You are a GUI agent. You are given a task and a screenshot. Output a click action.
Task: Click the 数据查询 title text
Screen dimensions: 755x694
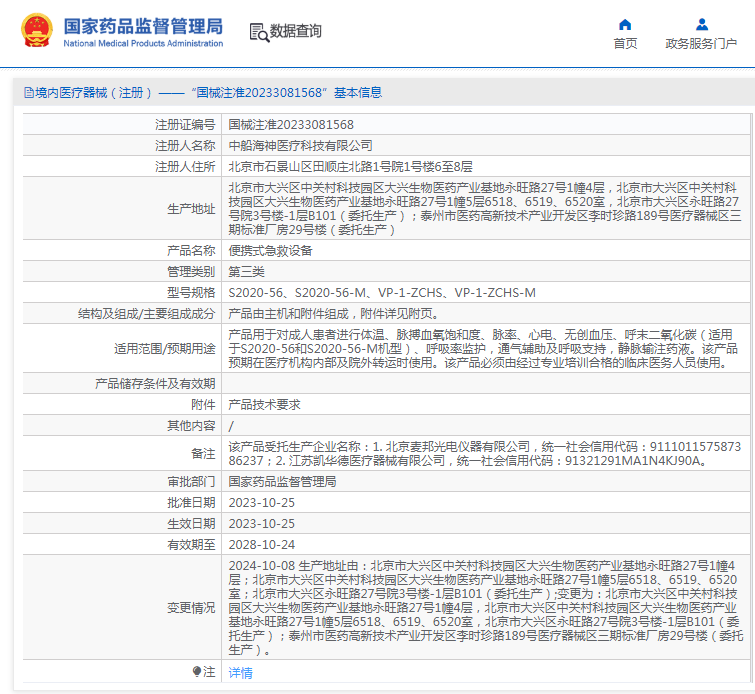(x=295, y=31)
